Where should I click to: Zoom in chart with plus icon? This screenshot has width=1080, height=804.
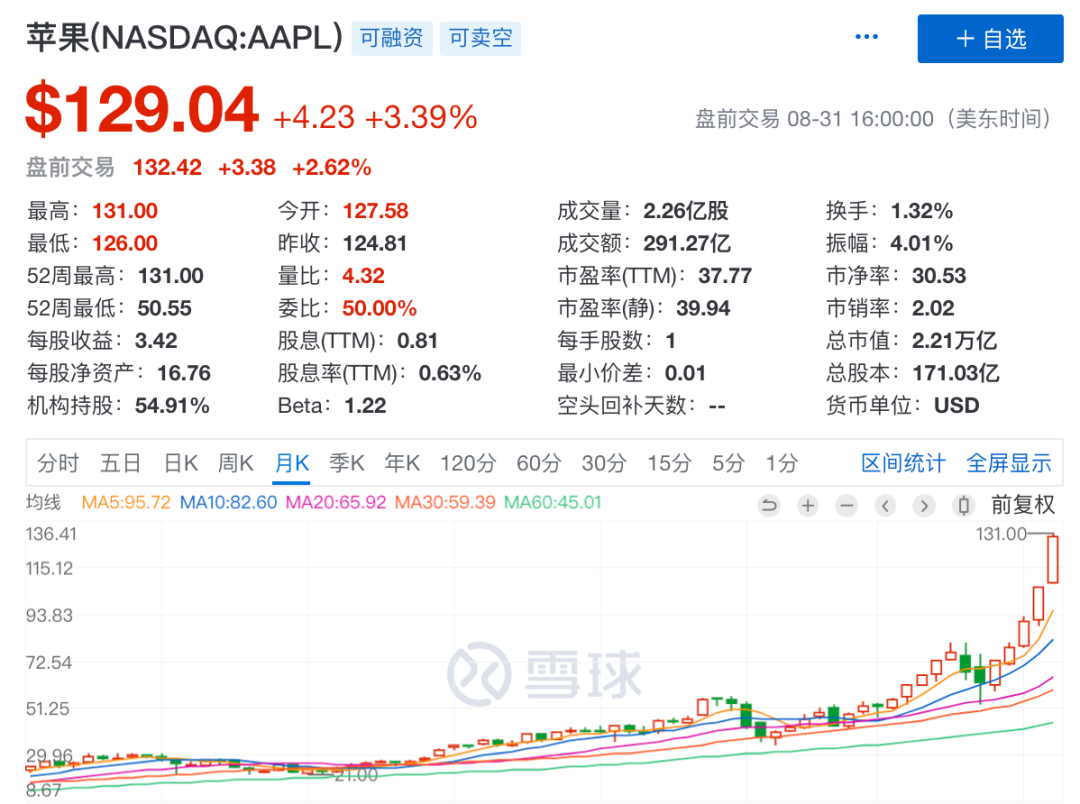pos(807,506)
